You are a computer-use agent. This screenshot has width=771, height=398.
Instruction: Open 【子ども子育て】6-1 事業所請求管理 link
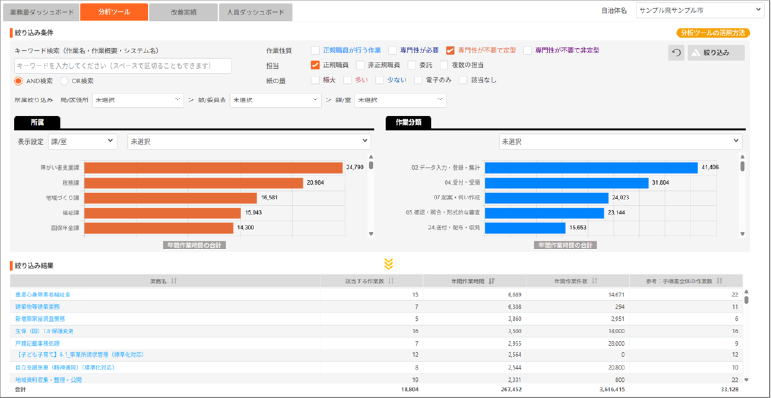[x=79, y=355]
